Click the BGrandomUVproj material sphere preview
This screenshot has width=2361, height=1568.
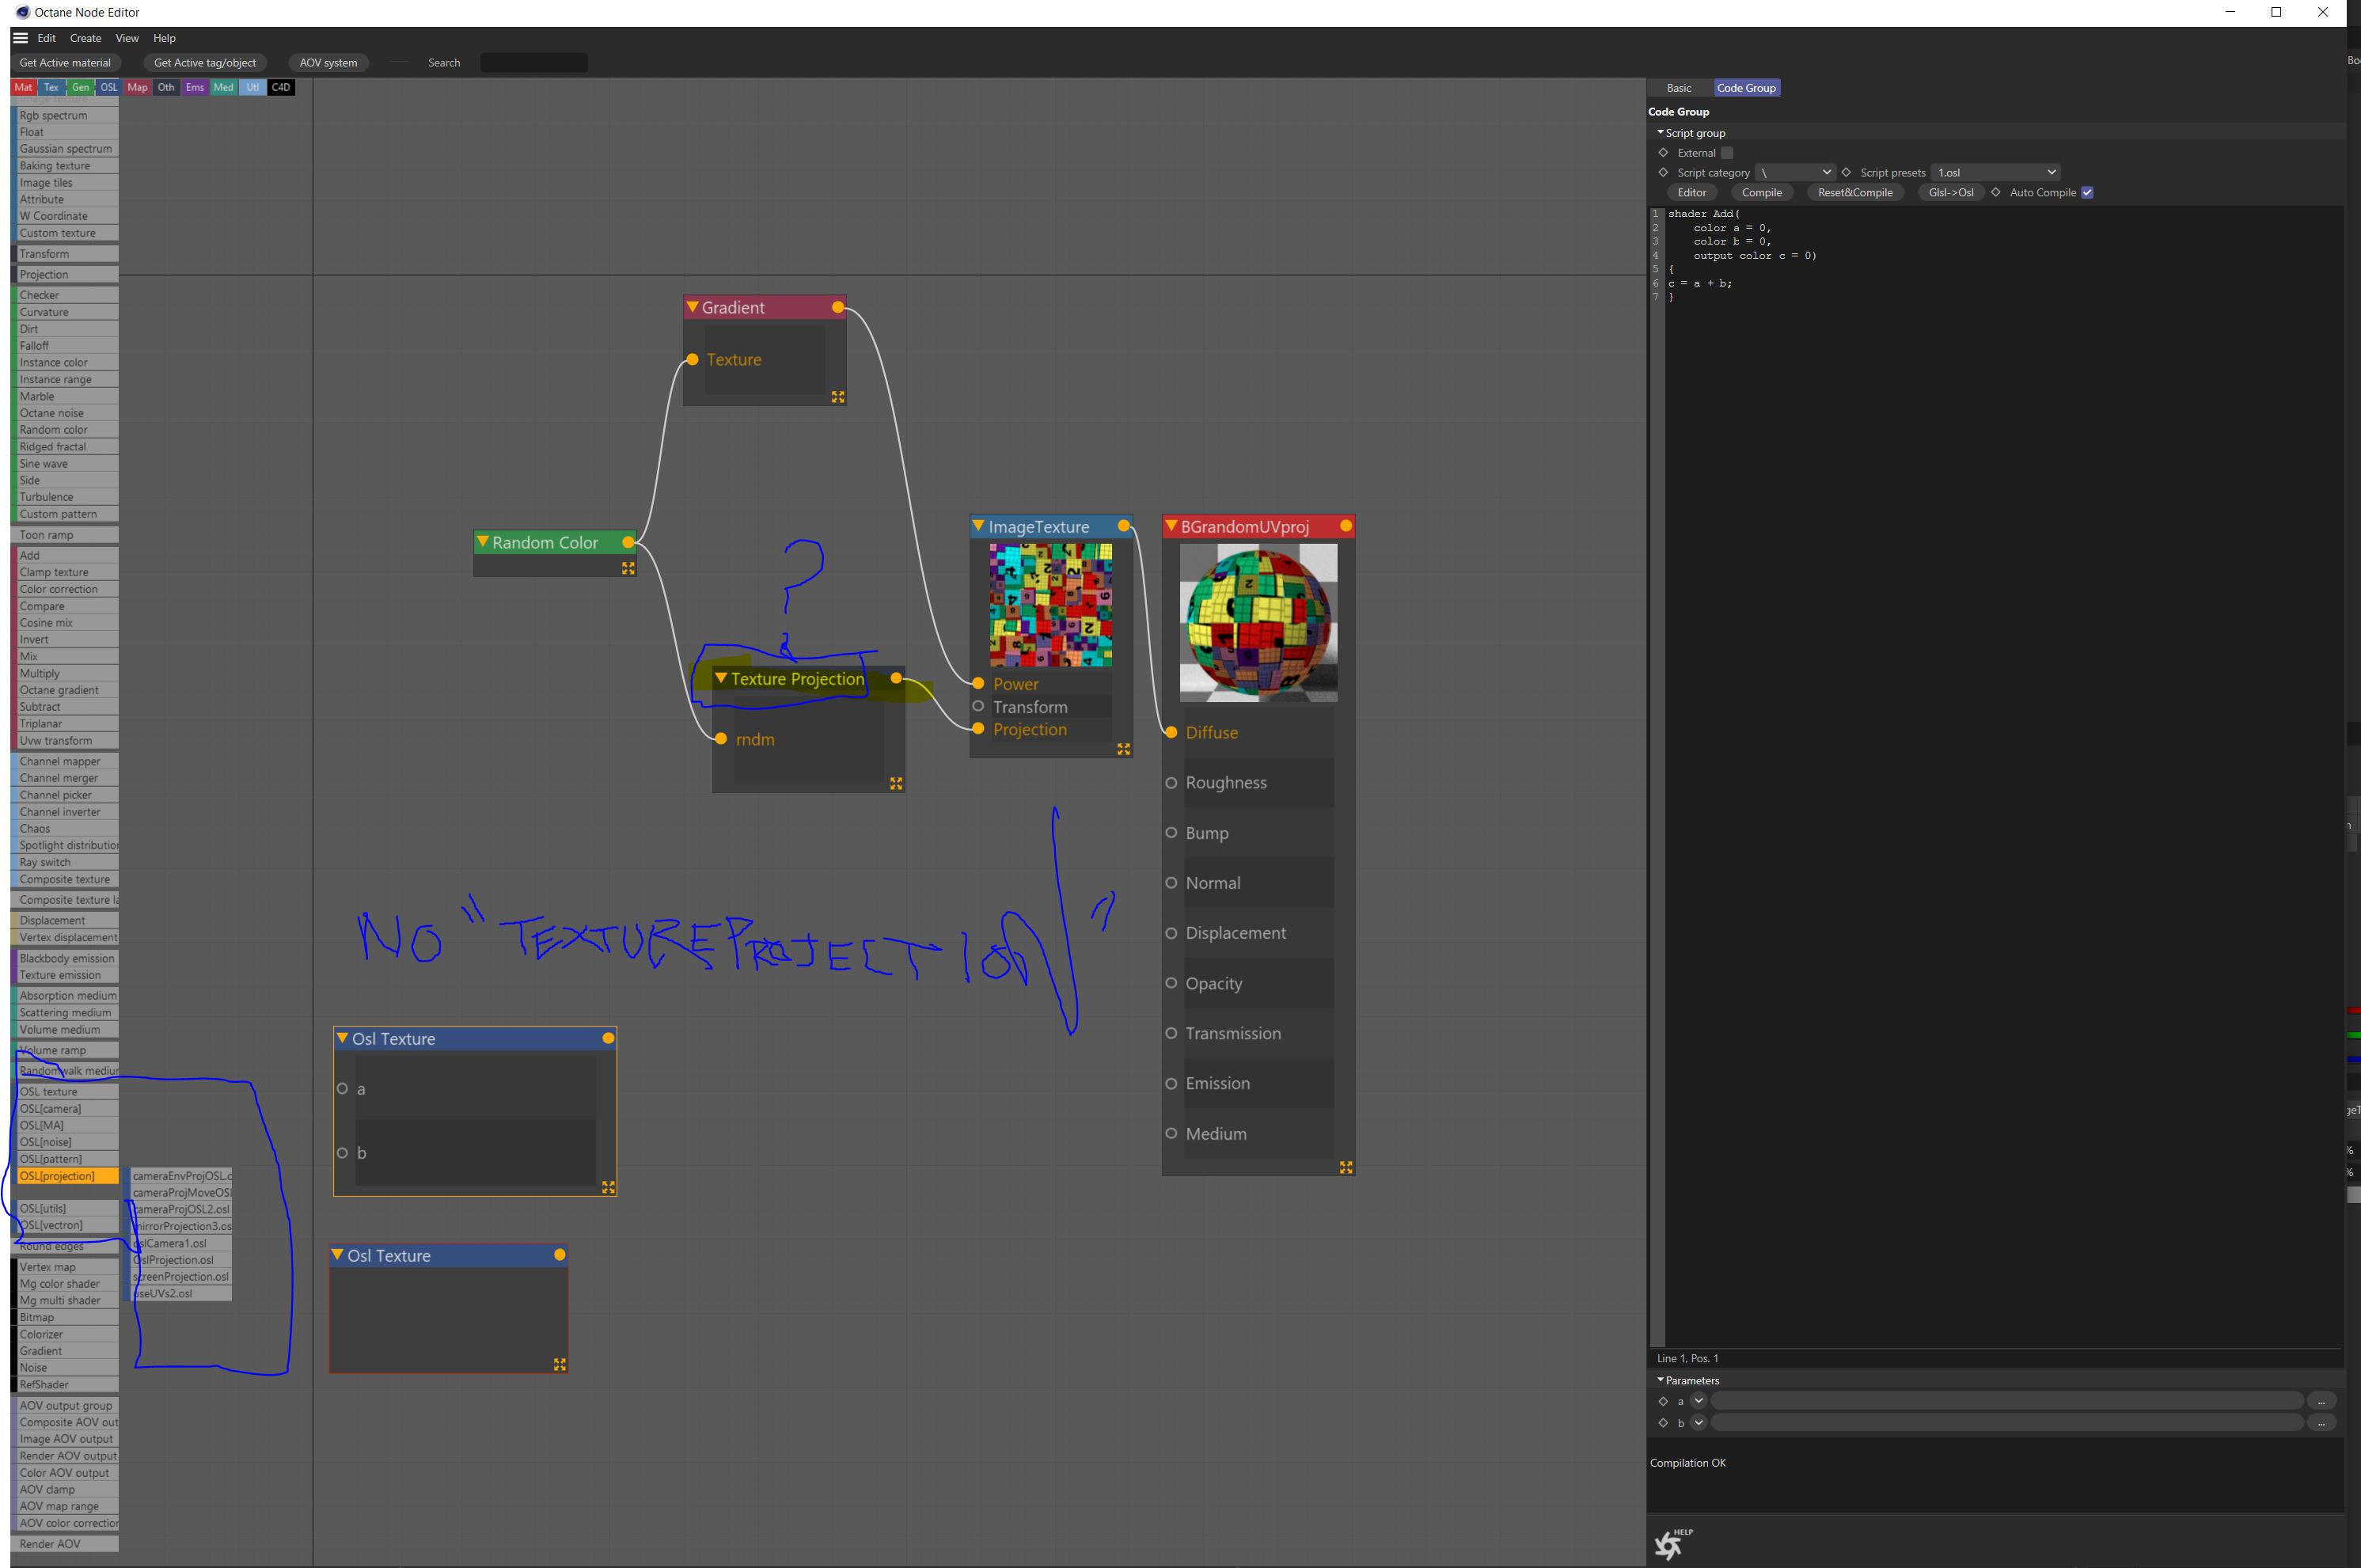coord(1258,622)
